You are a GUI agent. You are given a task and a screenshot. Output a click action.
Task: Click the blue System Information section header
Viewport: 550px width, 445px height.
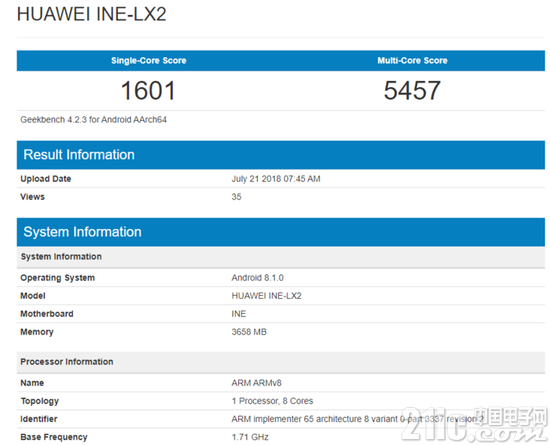281,232
